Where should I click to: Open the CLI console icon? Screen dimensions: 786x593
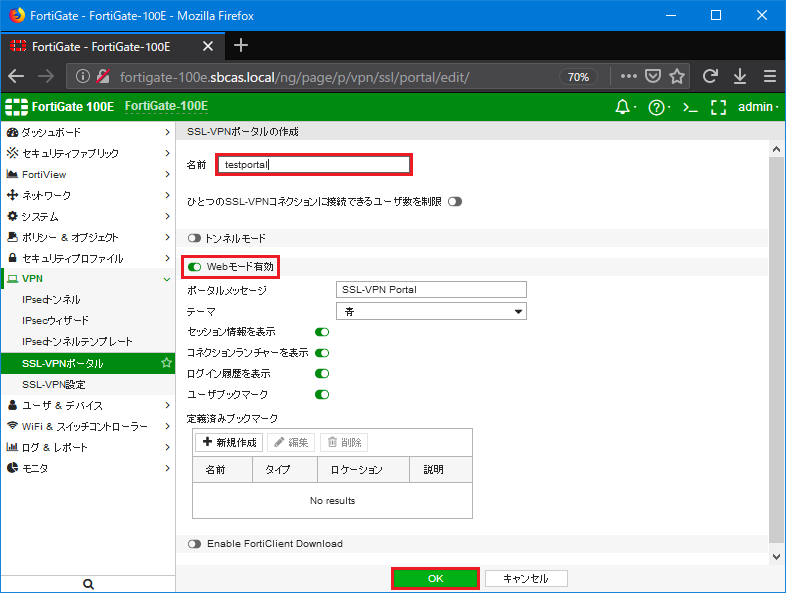coord(690,107)
